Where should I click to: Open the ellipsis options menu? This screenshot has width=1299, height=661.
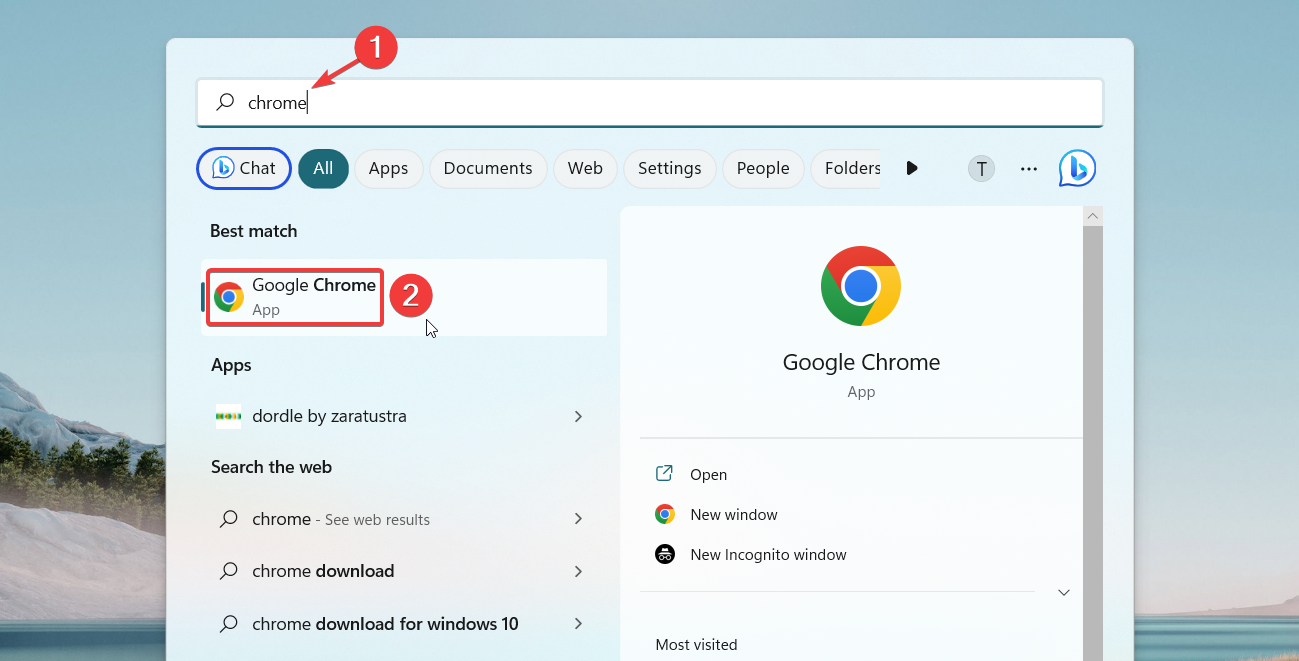click(x=1028, y=168)
